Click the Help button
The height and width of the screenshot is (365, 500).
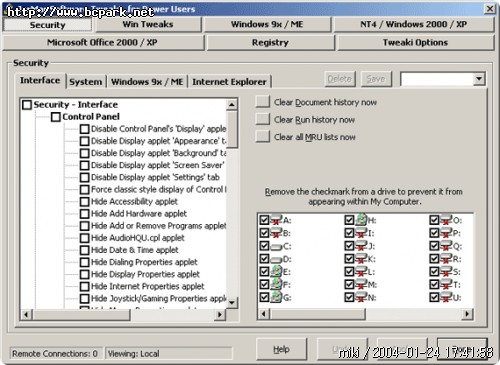tap(281, 349)
